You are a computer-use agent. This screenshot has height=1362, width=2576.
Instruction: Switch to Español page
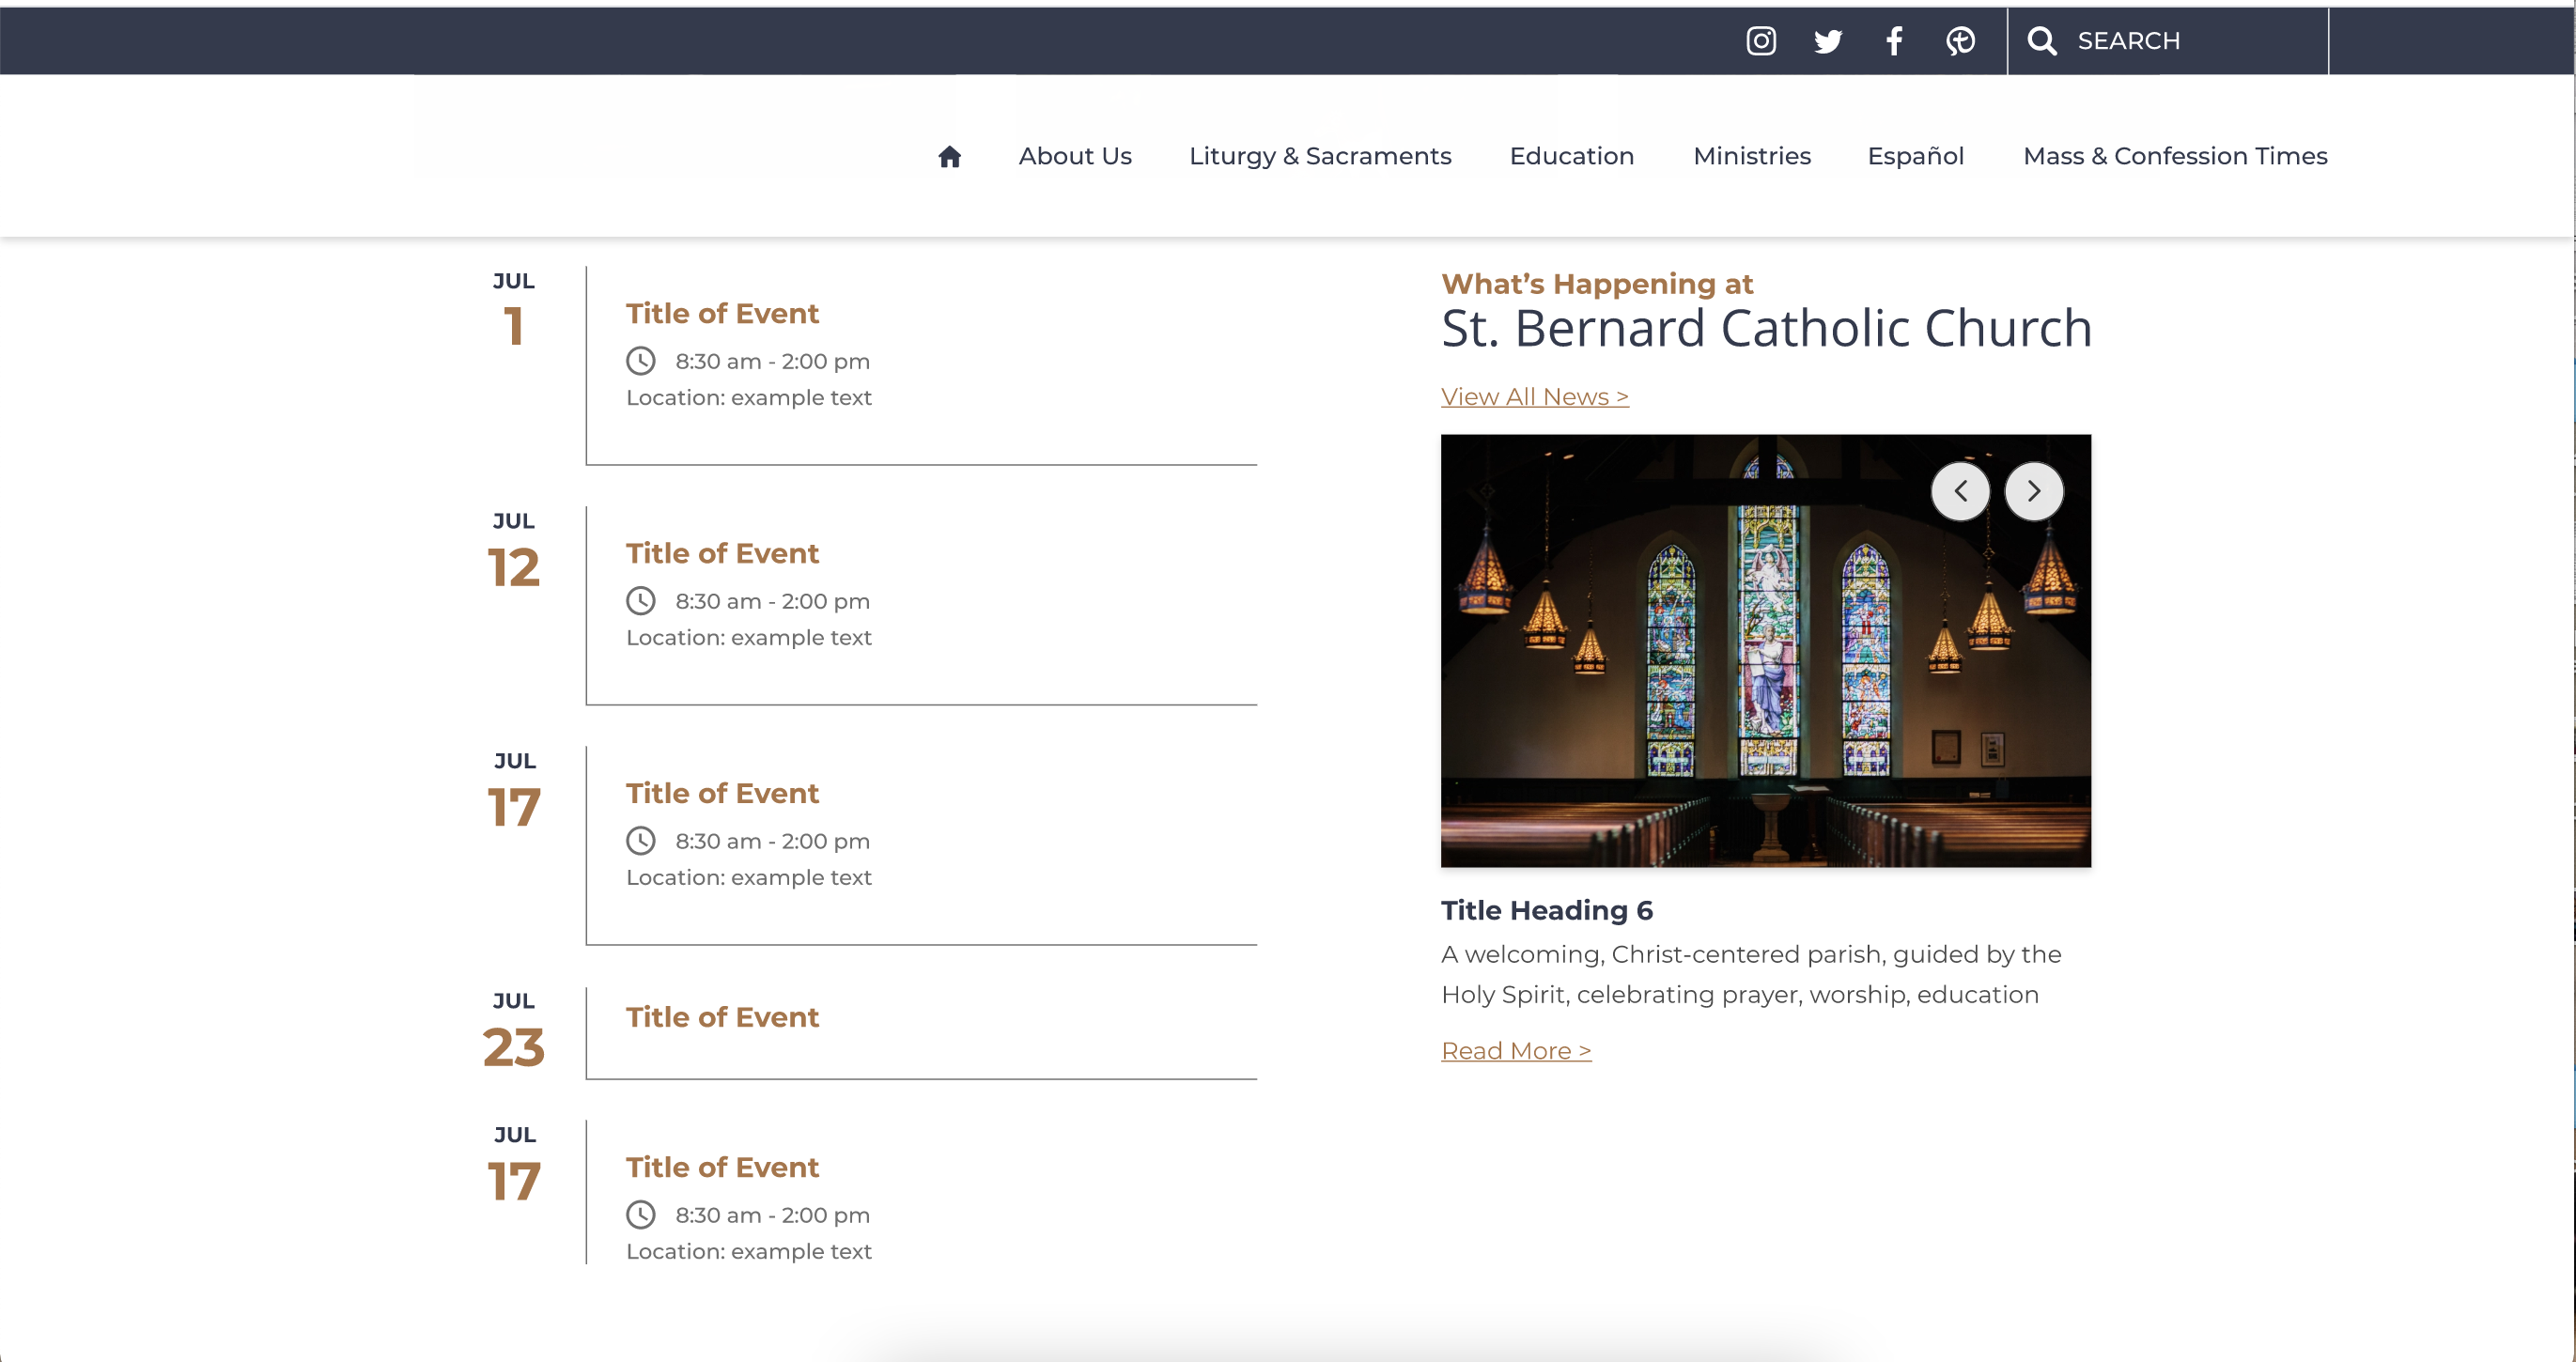1915,156
